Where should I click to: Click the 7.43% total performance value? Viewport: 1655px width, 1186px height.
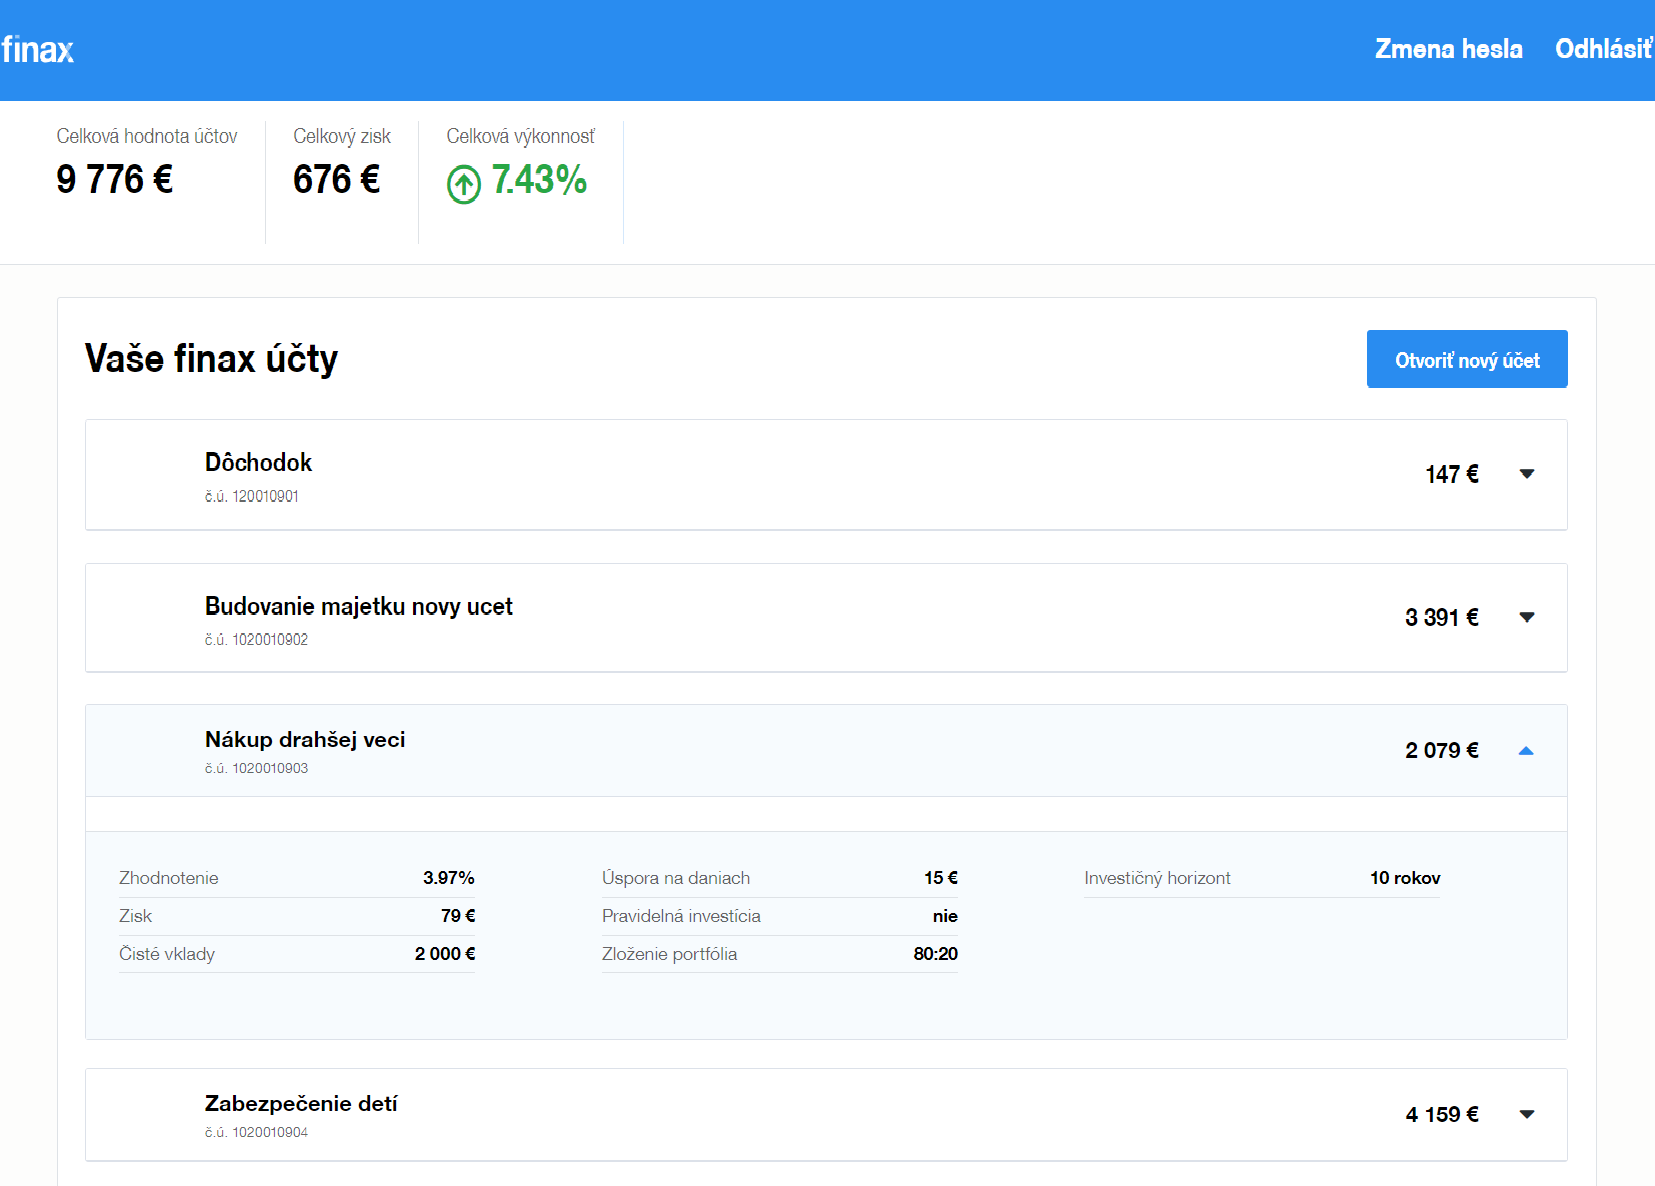tap(538, 180)
